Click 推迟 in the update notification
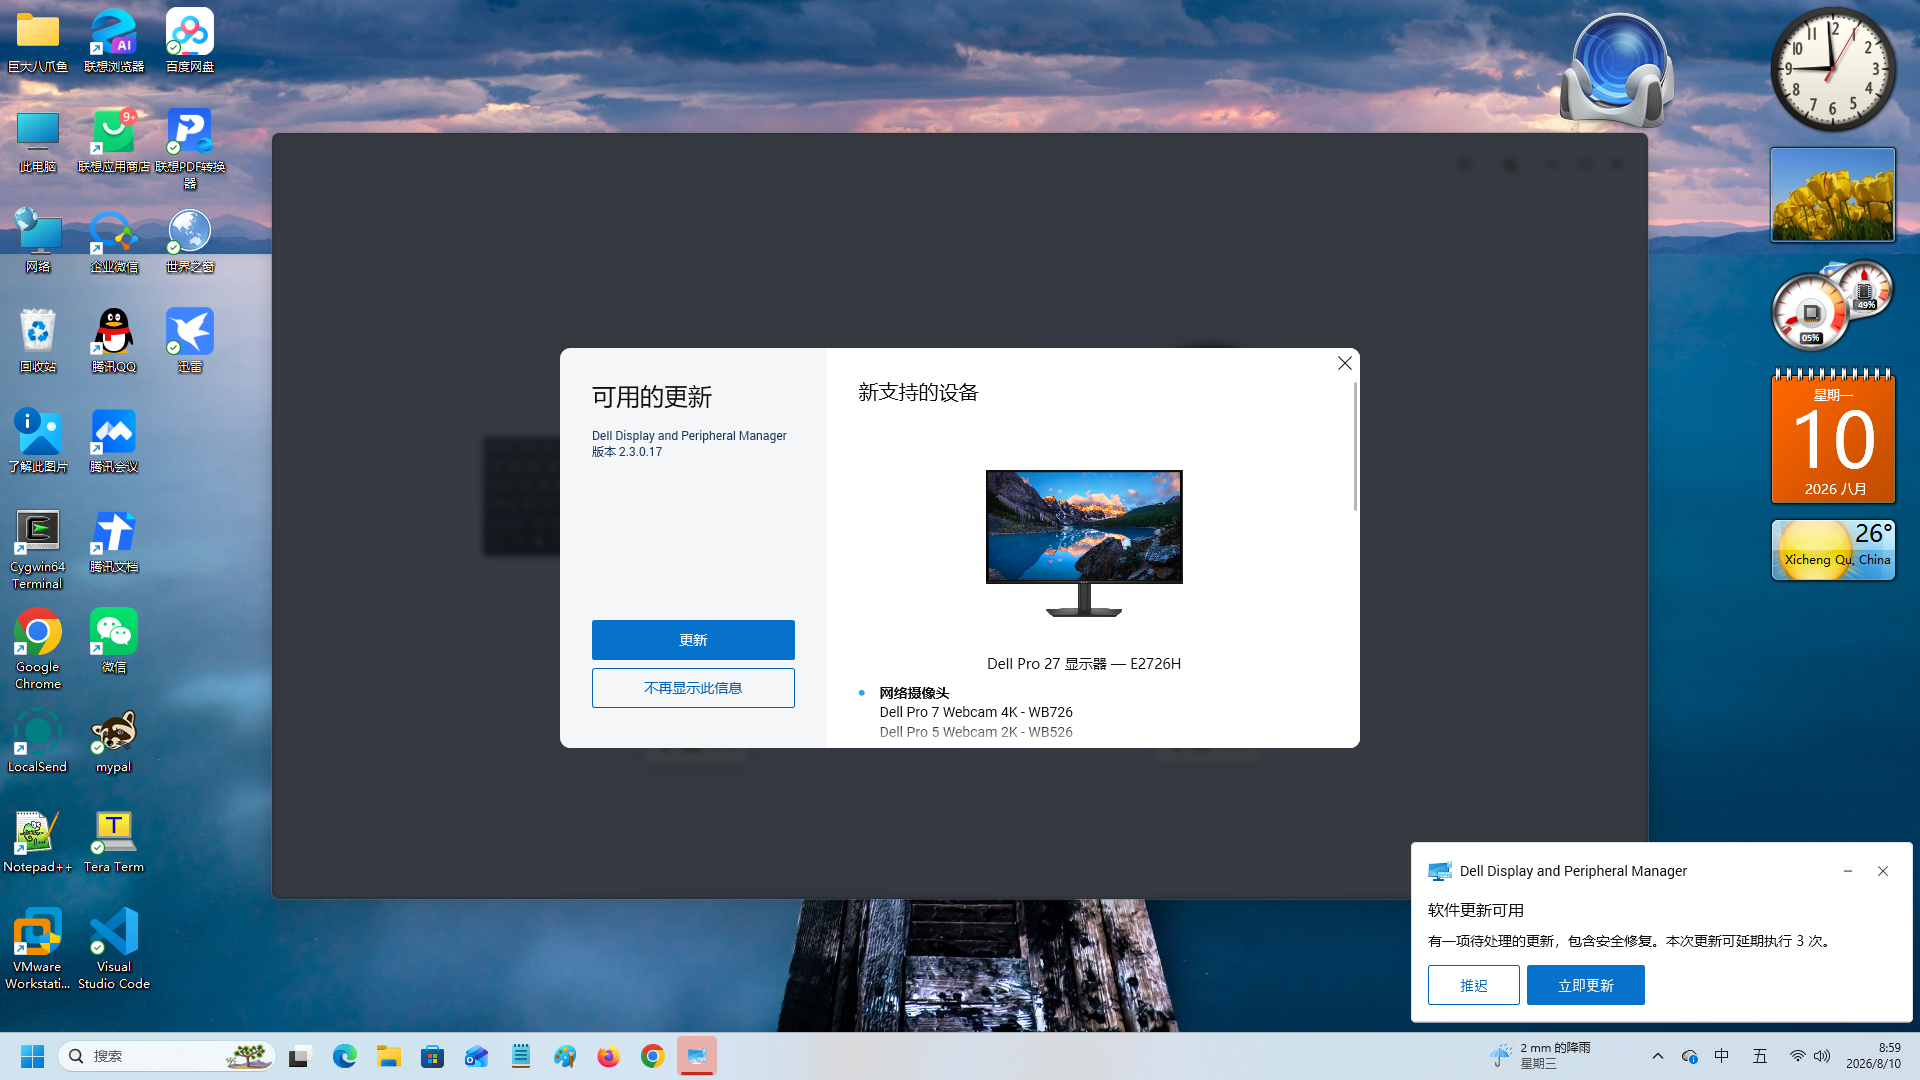 click(1474, 985)
